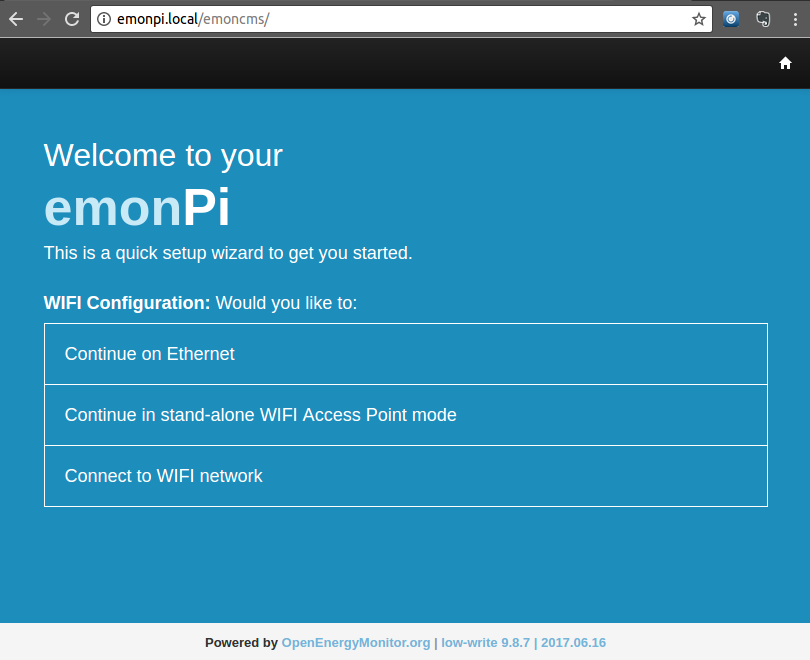Screen dimensions: 810x660
Task: Visit the OpenEnergyMonitor.org footer link
Action: pyautogui.click(x=356, y=642)
